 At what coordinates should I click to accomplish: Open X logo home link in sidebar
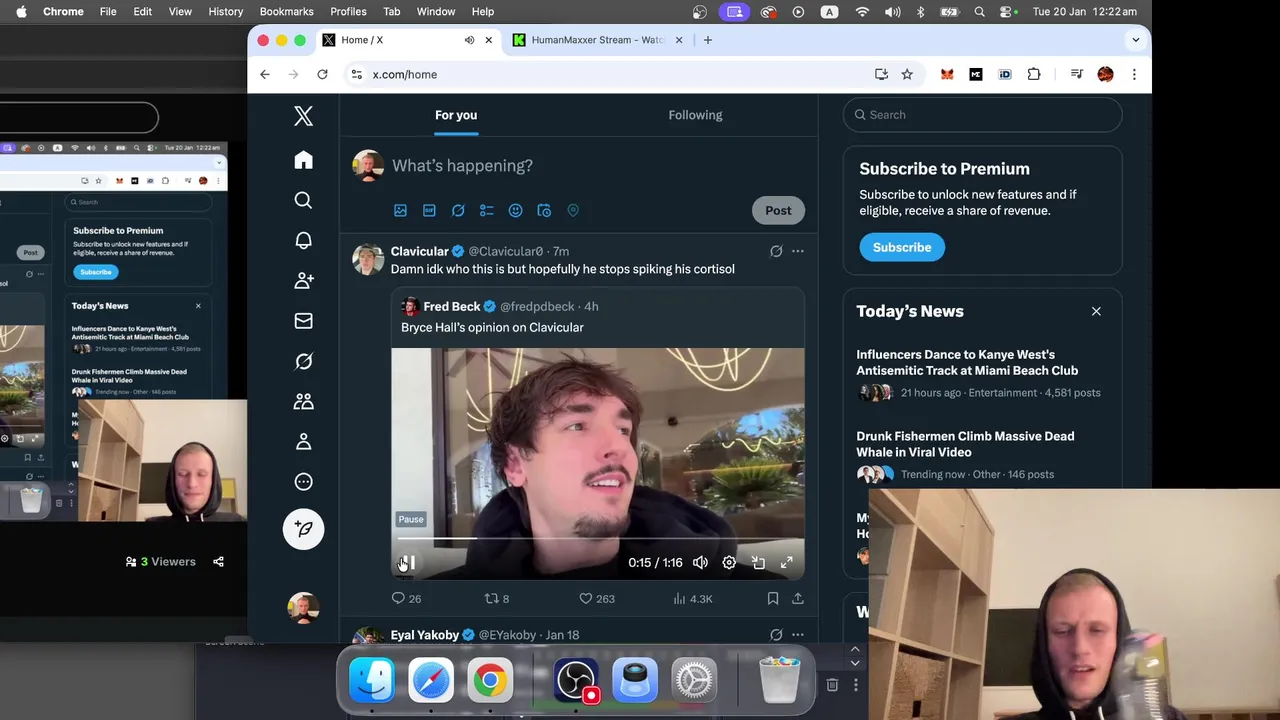(303, 116)
